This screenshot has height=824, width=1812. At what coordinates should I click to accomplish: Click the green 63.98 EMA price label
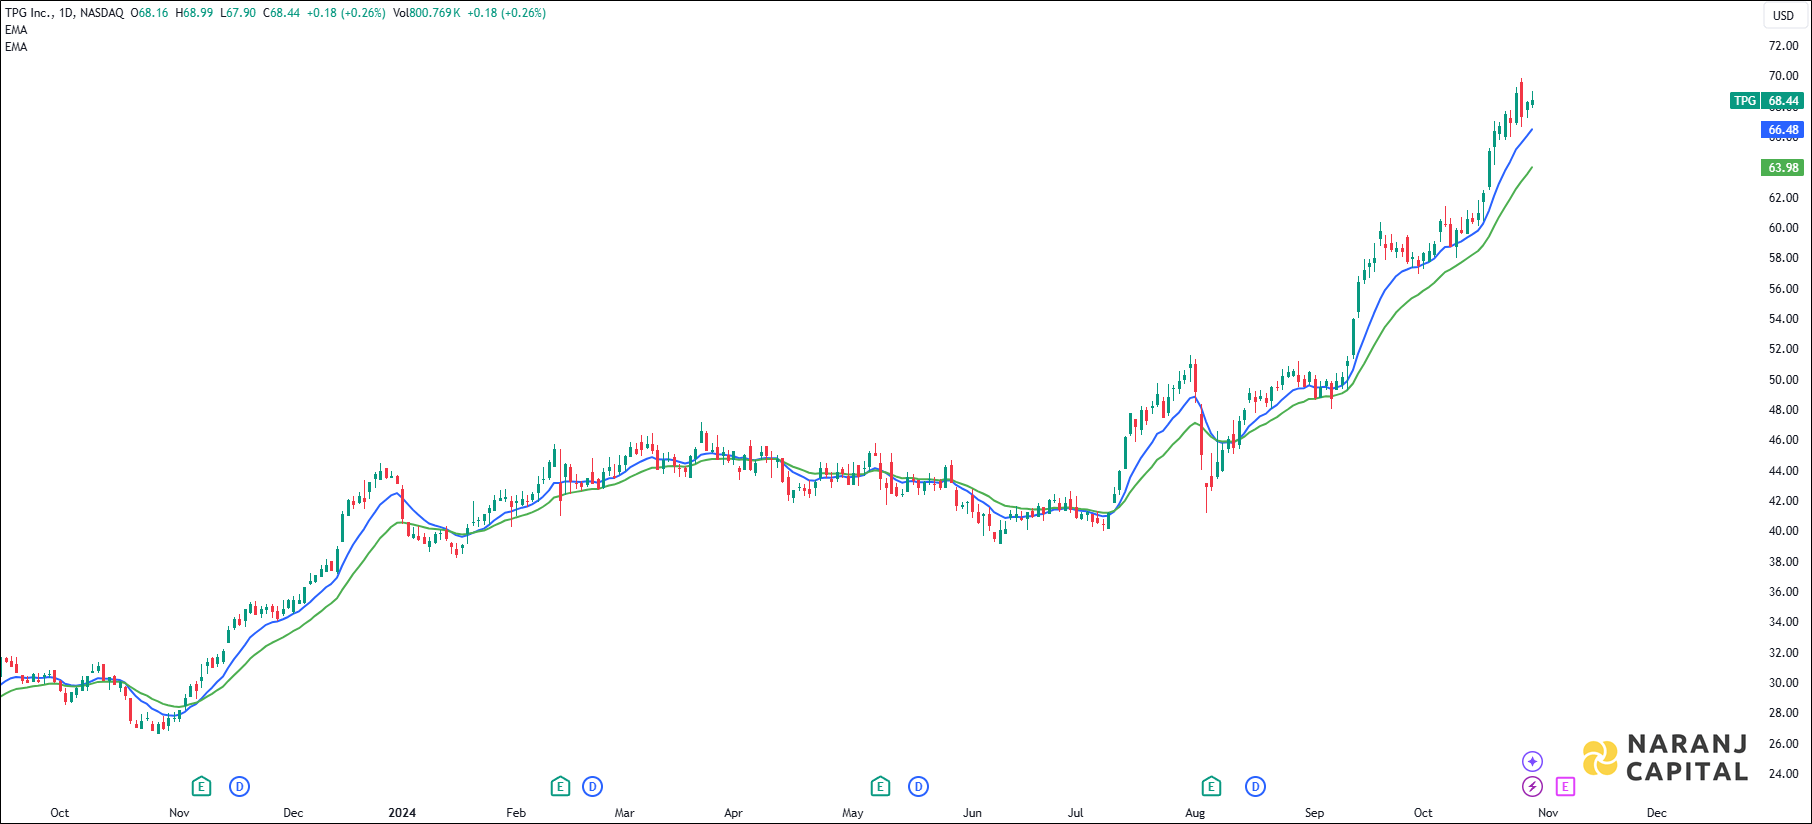pyautogui.click(x=1782, y=168)
